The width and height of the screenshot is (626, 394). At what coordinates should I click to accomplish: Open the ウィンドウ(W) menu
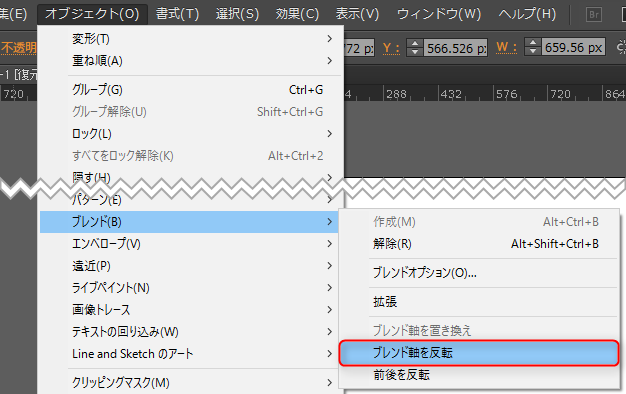click(439, 14)
